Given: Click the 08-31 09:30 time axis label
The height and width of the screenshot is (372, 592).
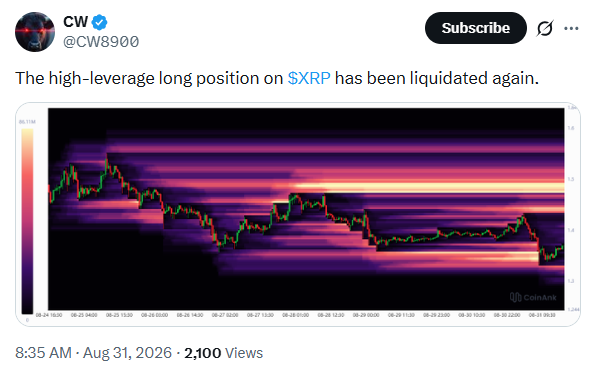Looking at the screenshot, I should (542, 315).
